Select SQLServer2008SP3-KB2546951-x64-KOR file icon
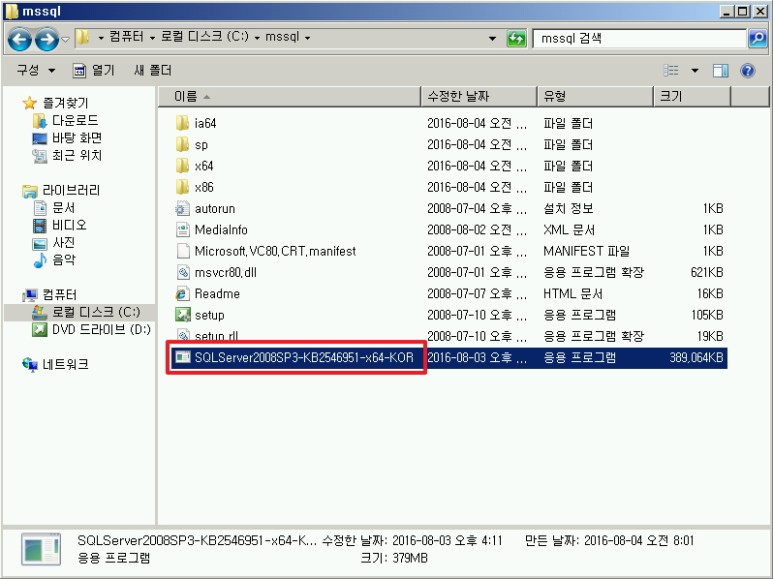773x579 pixels. [182, 357]
